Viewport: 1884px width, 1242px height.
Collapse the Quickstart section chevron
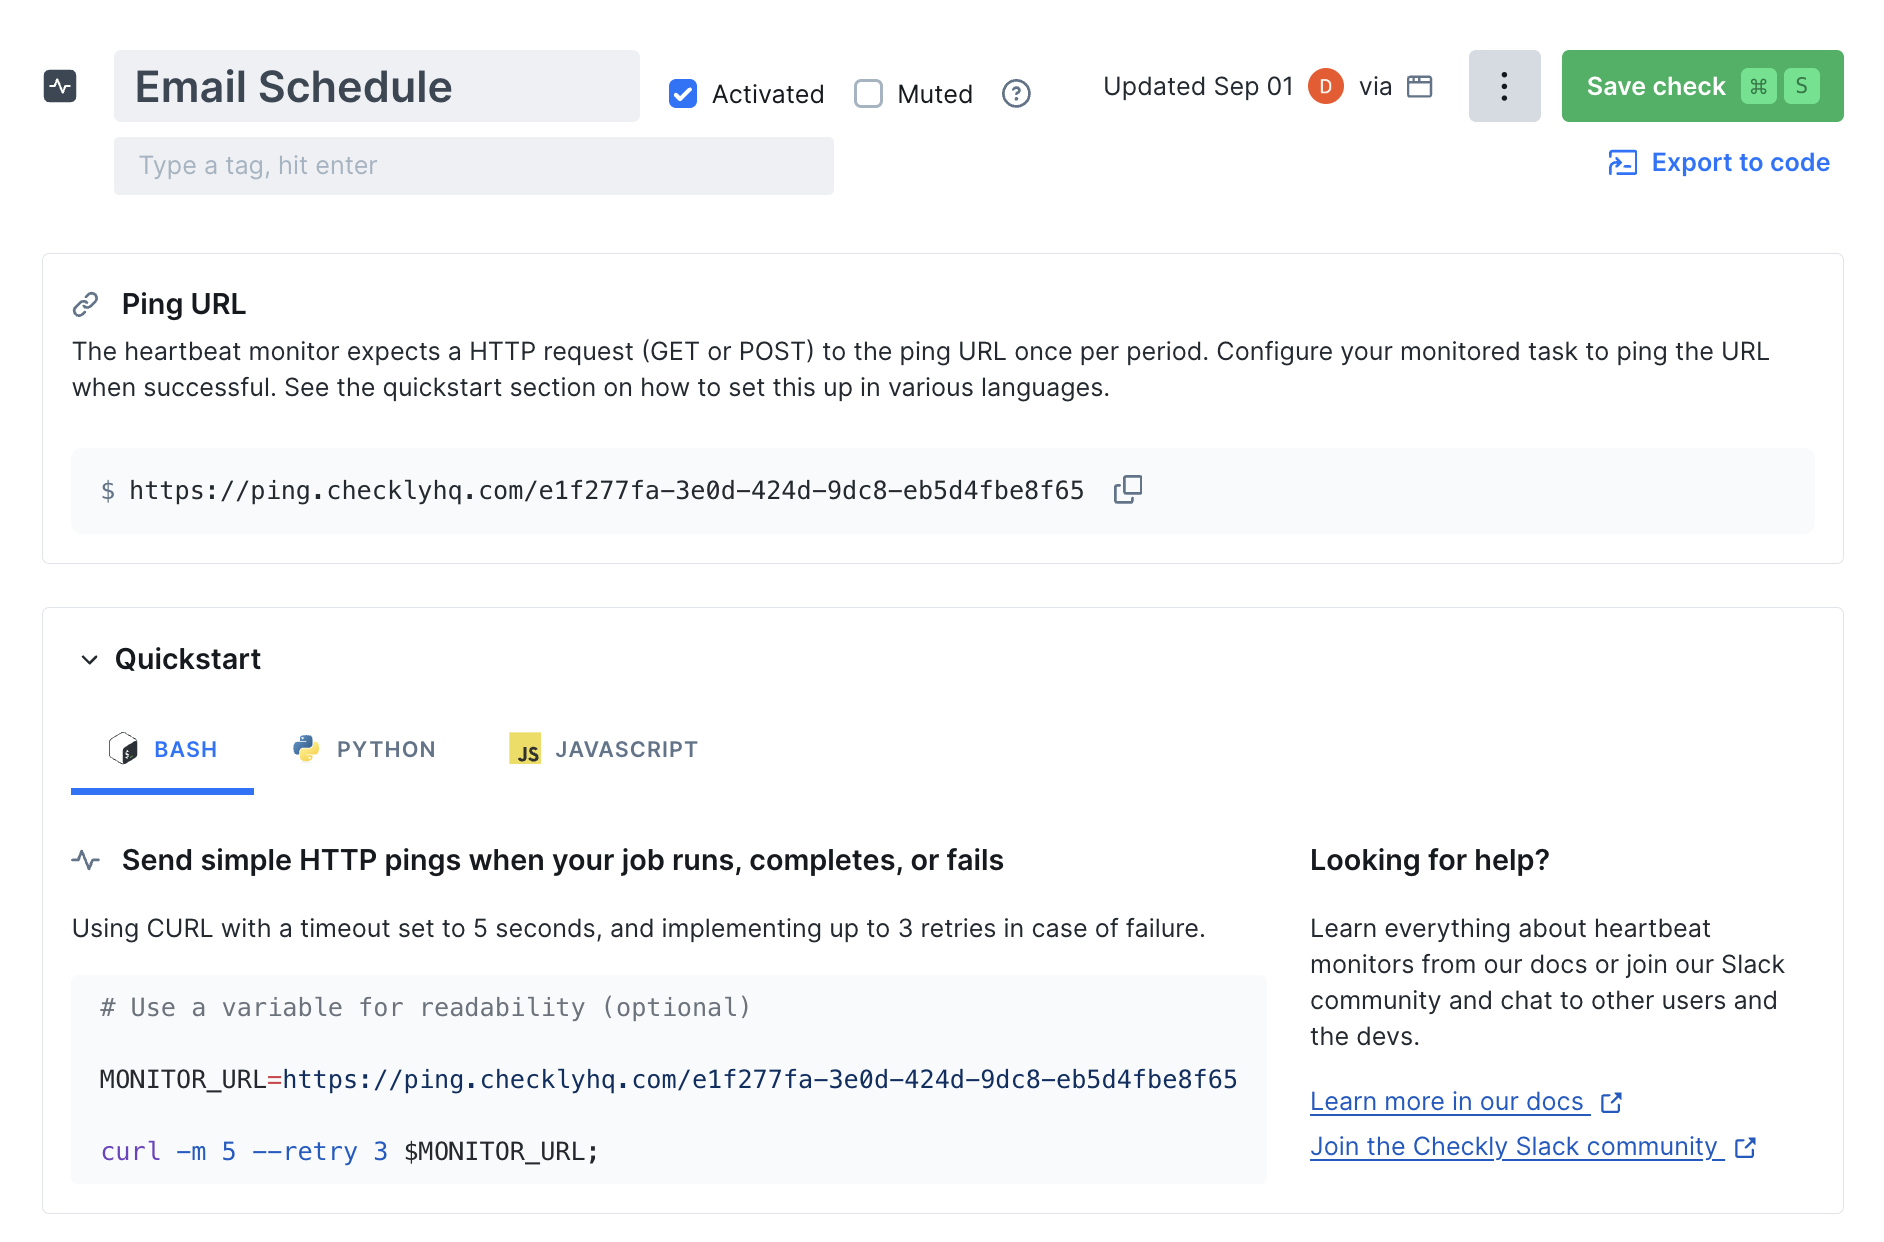coord(89,660)
